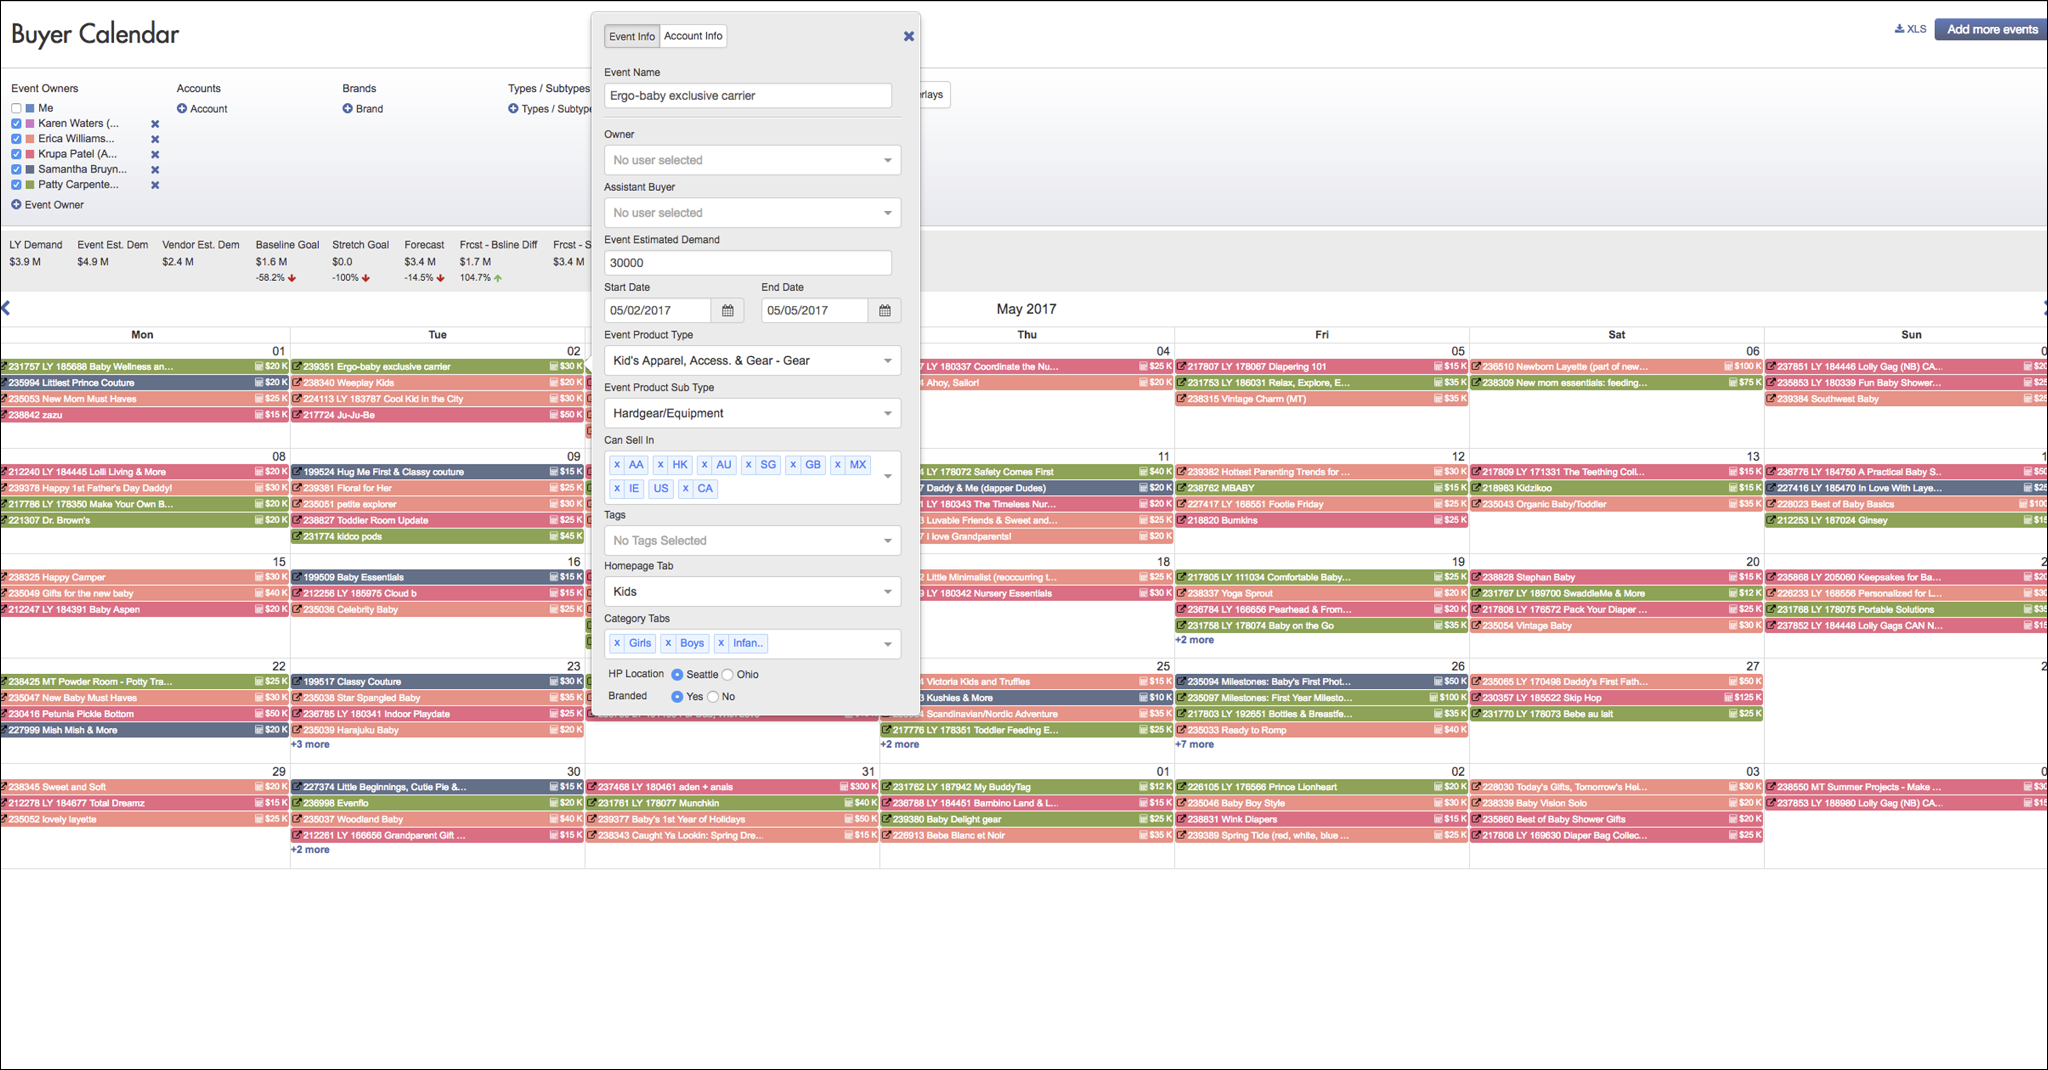Viewport: 2048px width, 1070px height.
Task: Add another Event Owner
Action: 48,205
